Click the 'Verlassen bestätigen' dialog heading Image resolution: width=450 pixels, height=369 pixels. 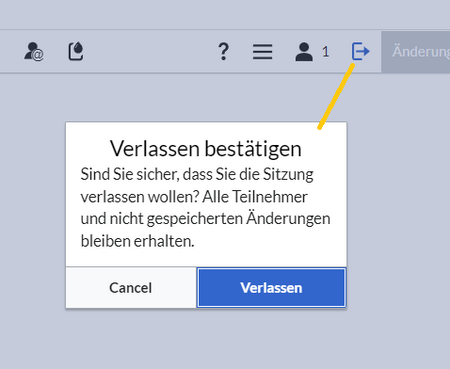point(206,149)
